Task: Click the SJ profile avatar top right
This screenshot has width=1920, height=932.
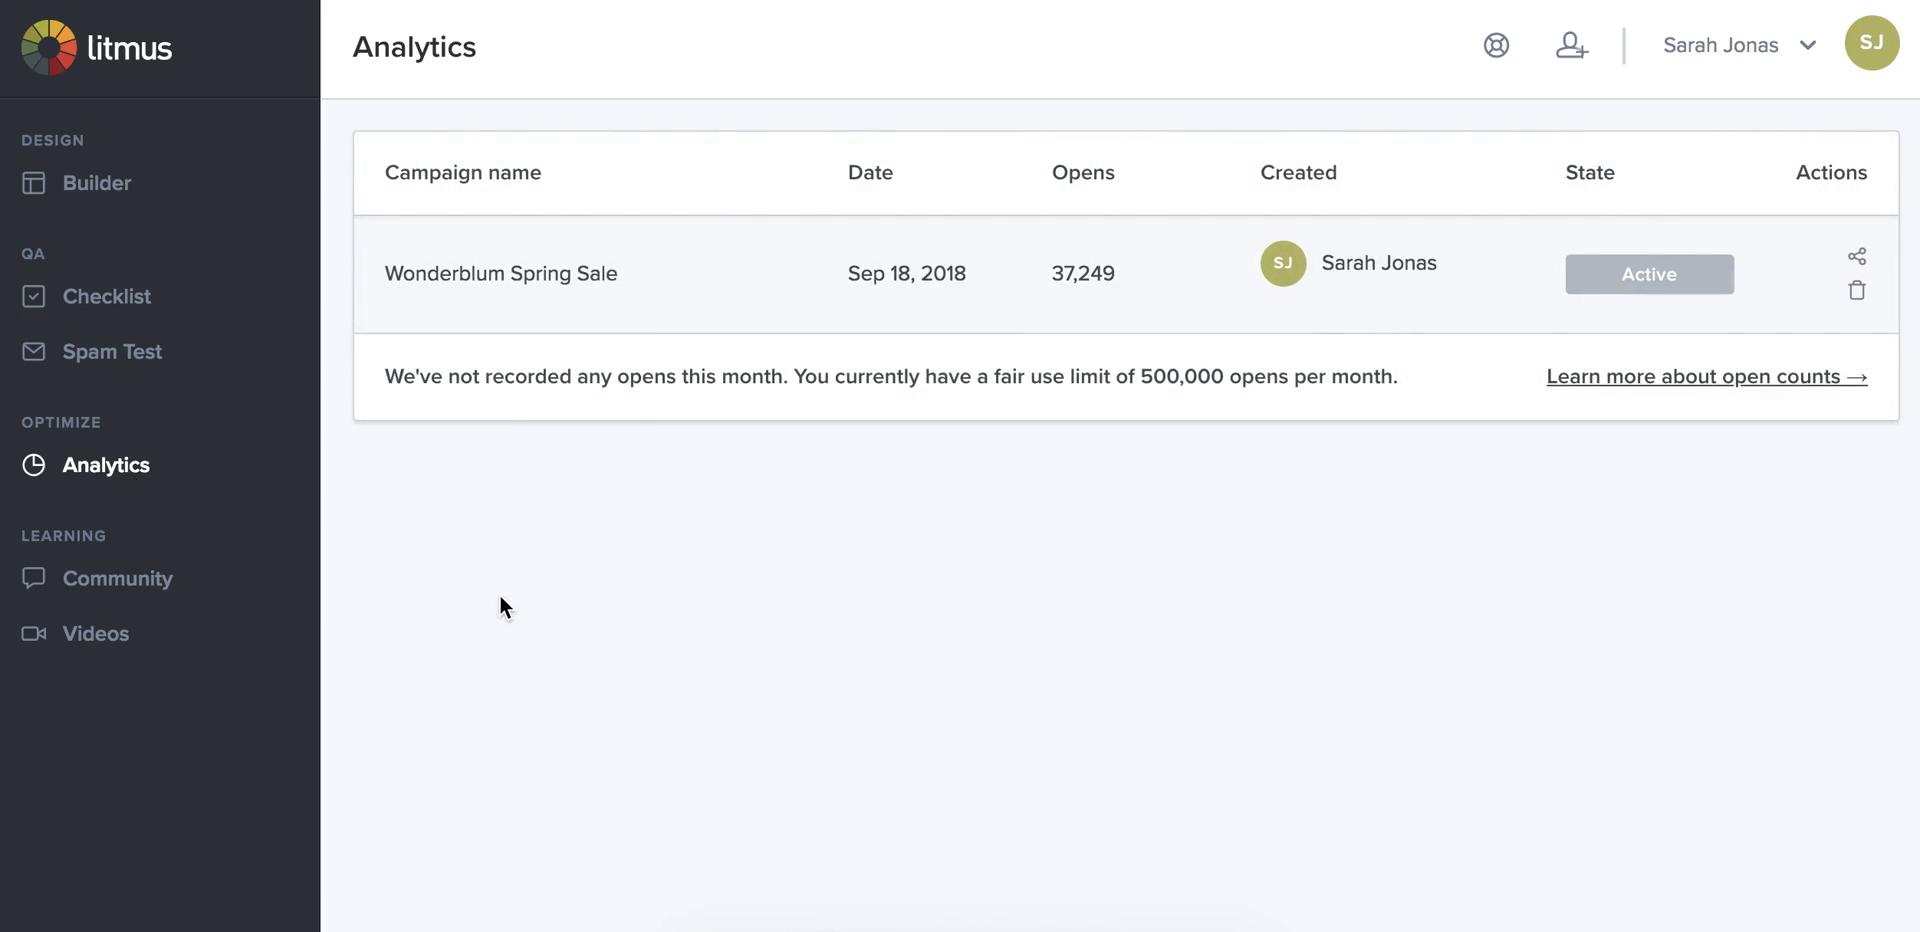Action: [x=1871, y=43]
